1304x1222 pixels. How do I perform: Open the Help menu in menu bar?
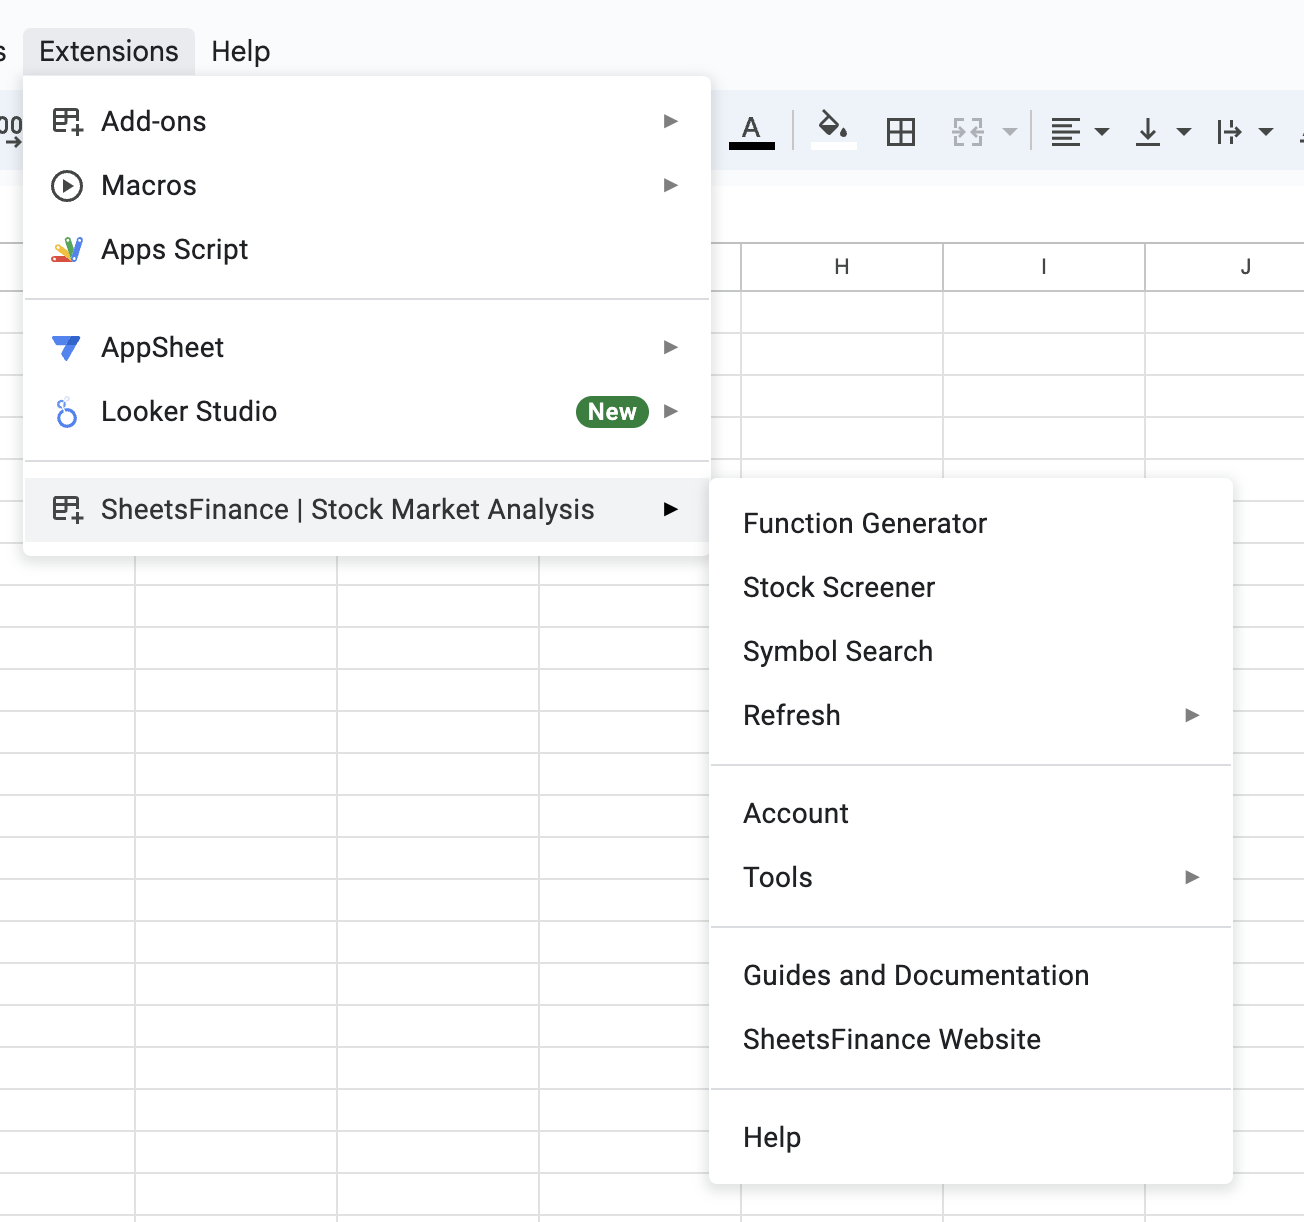(240, 51)
